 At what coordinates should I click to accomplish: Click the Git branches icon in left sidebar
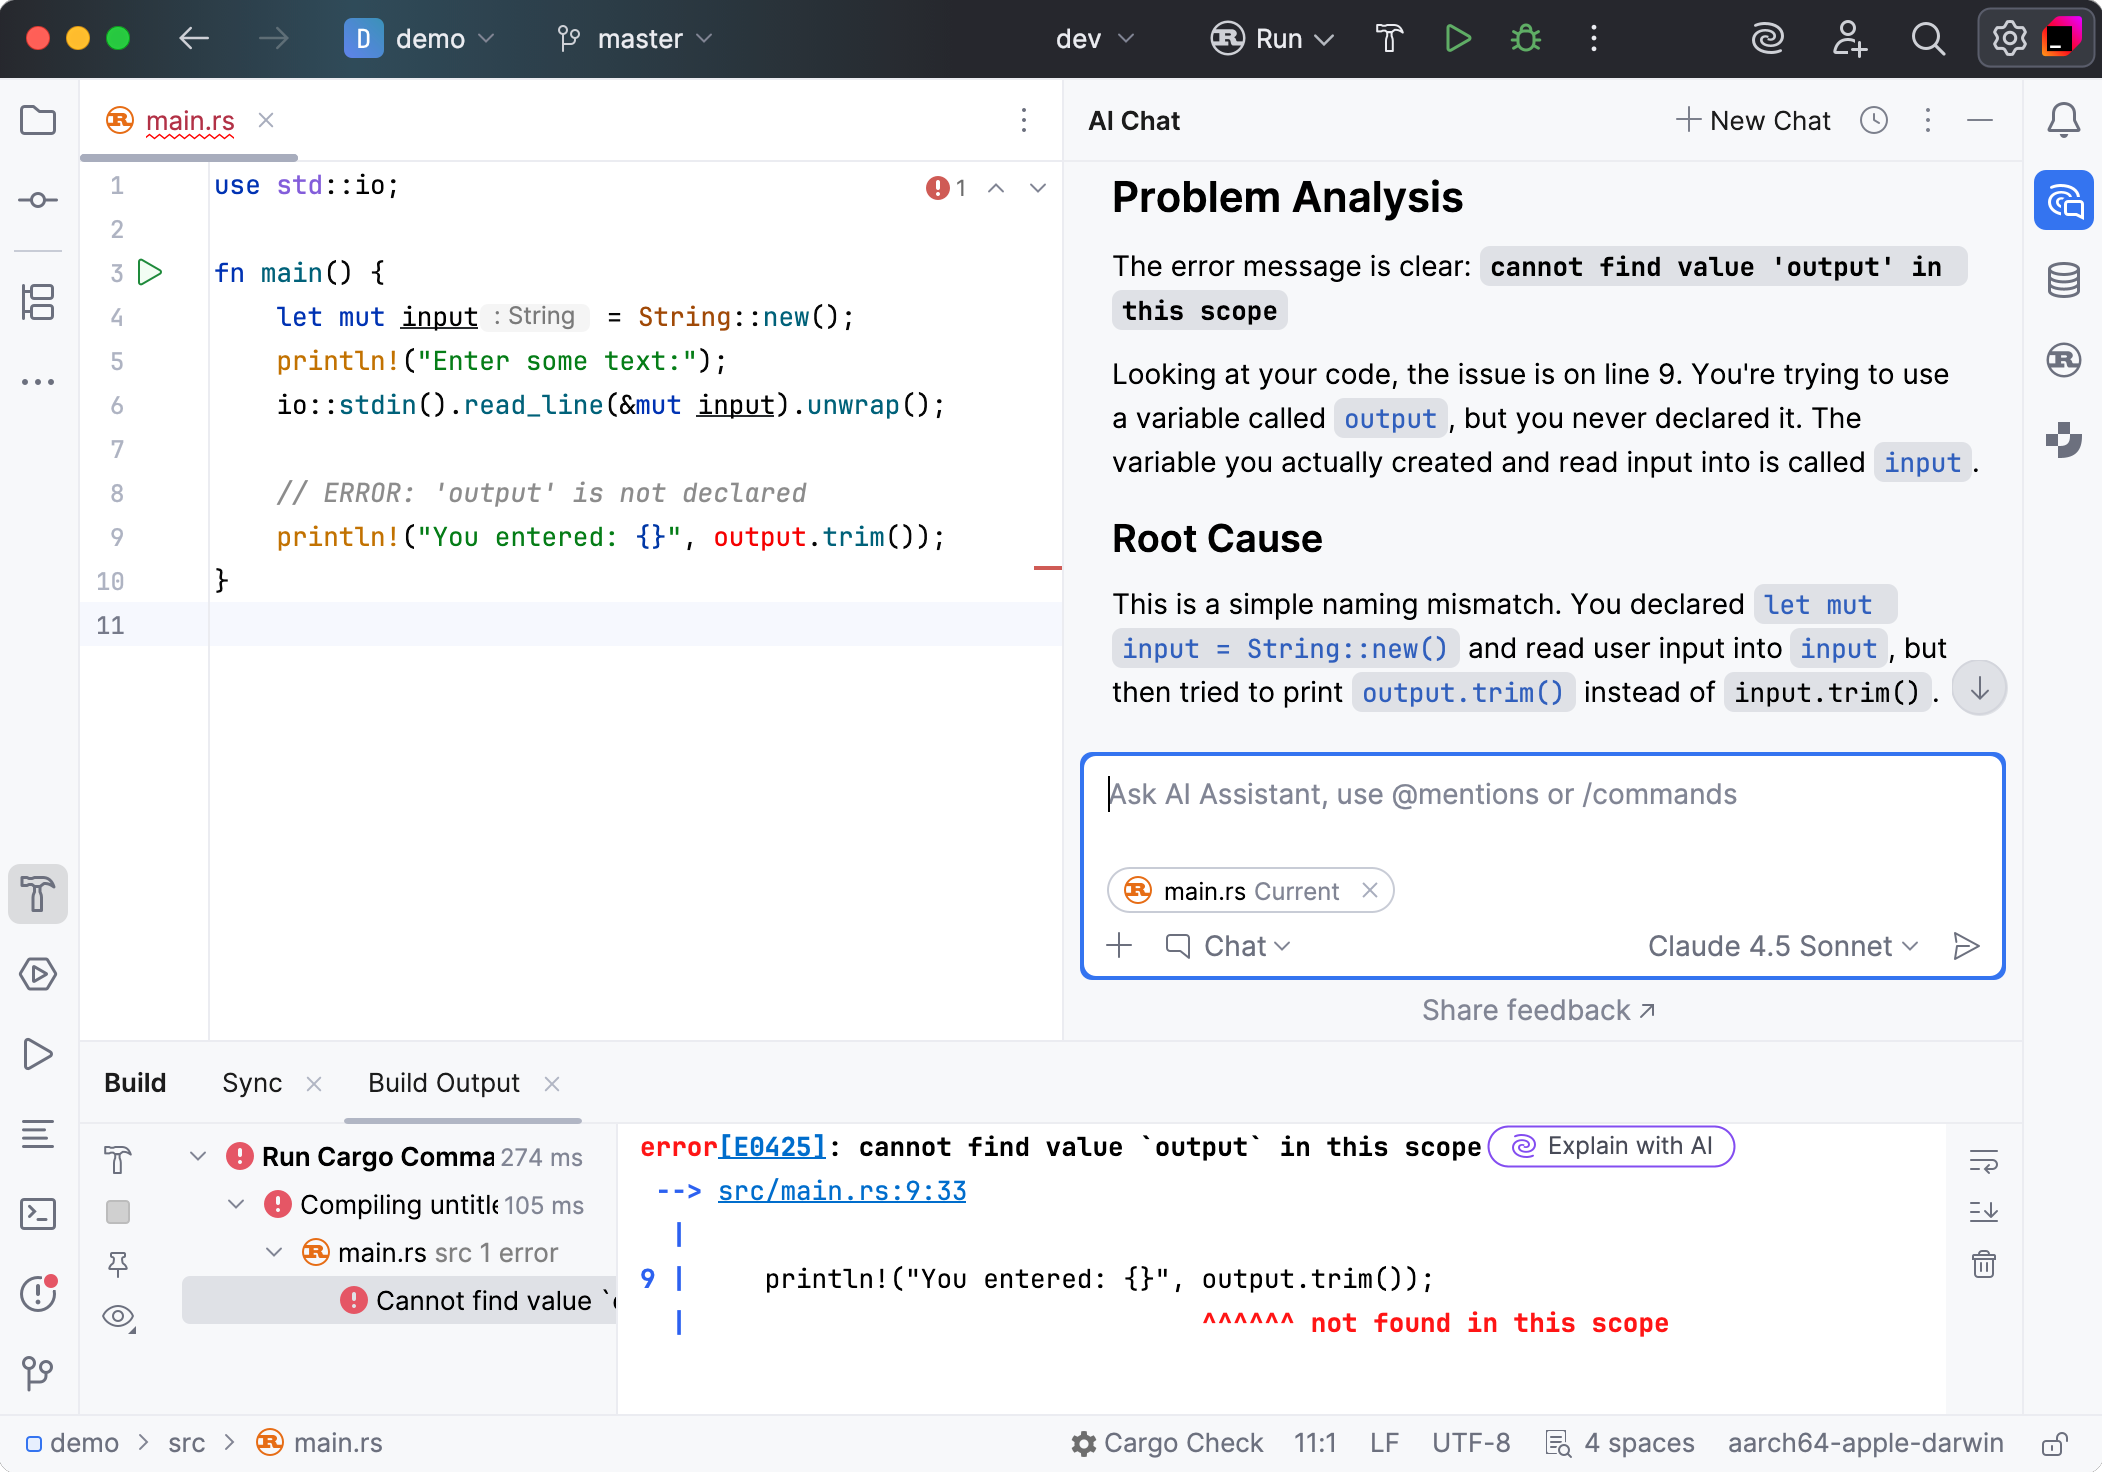pyautogui.click(x=38, y=1373)
